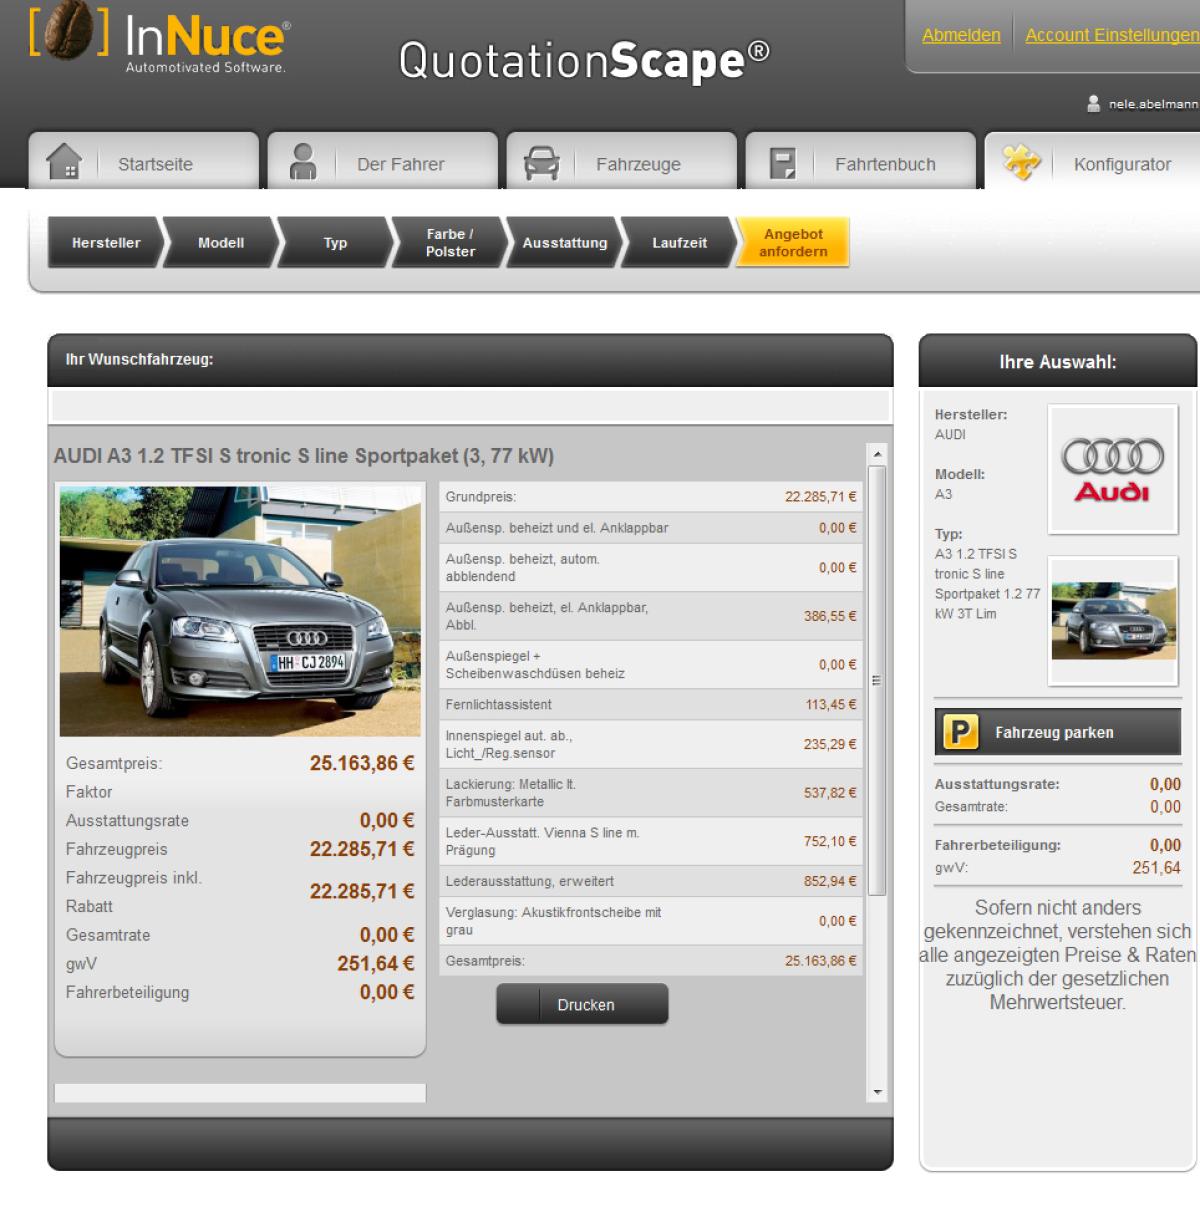Click the car icon on Fahrzeuge tab
The width and height of the screenshot is (1200, 1207).
coord(542,162)
